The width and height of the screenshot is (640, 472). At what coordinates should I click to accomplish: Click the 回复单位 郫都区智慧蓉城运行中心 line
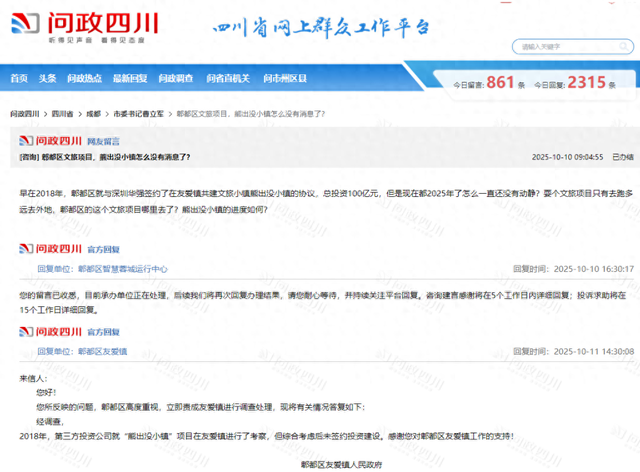point(102,269)
